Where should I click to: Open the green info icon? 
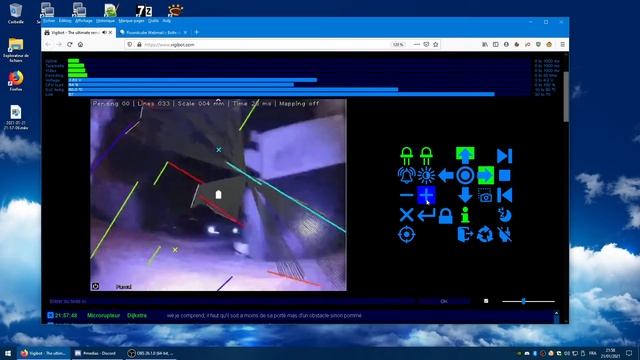tap(465, 215)
